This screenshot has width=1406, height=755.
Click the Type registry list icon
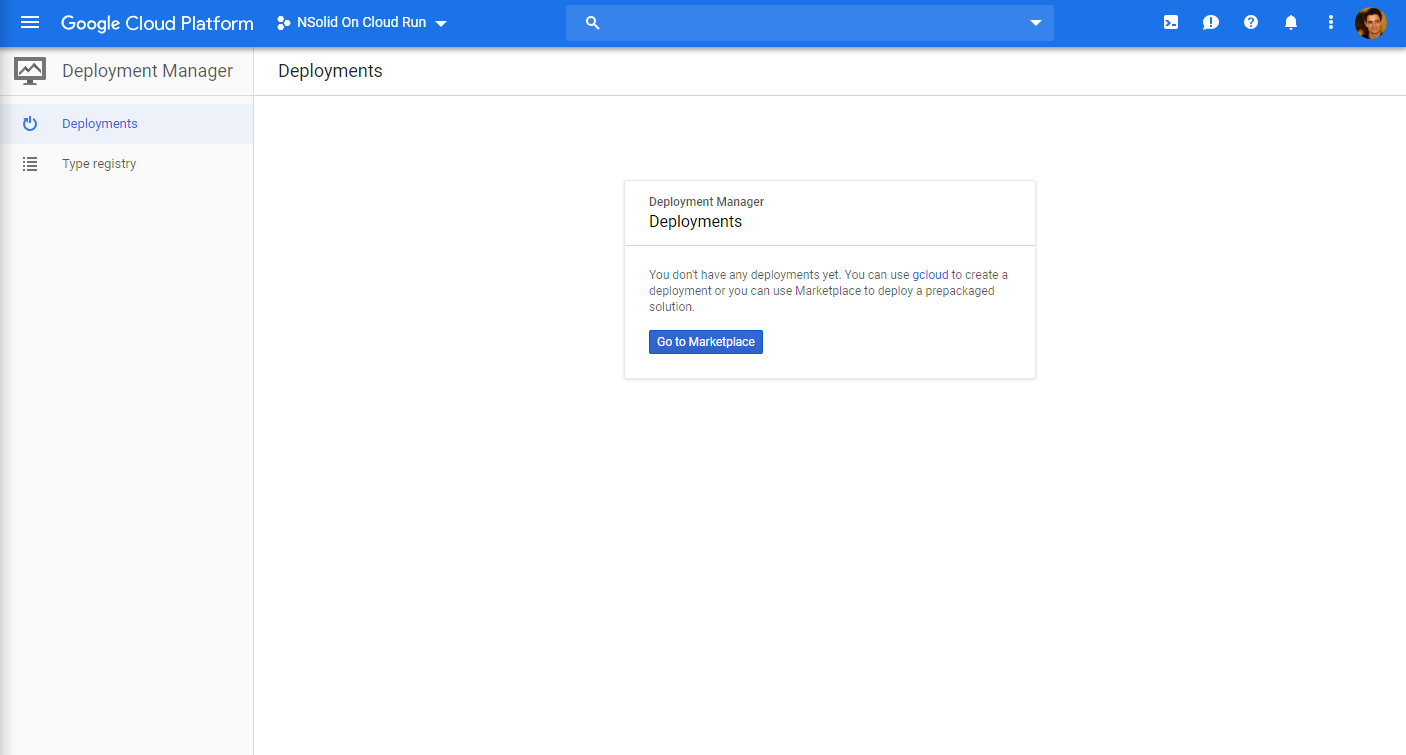click(x=30, y=164)
